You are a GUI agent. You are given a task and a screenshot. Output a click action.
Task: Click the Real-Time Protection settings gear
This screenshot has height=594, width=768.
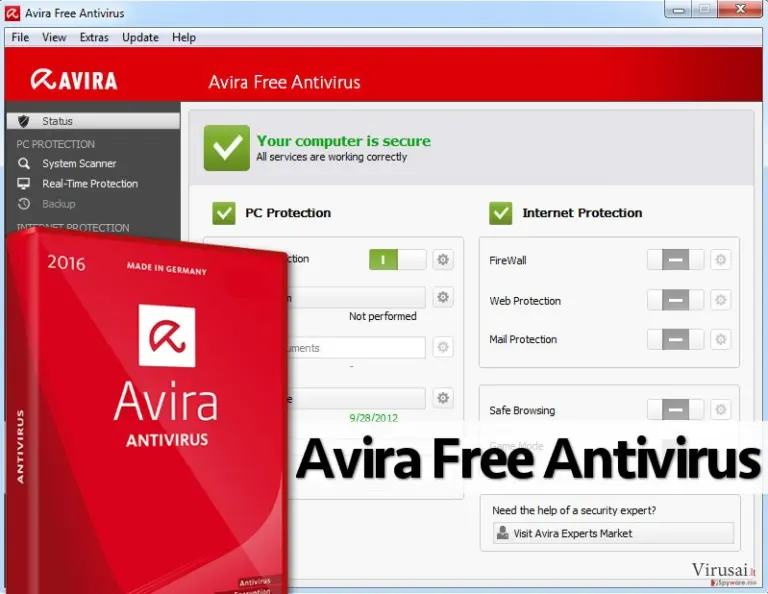(x=443, y=259)
